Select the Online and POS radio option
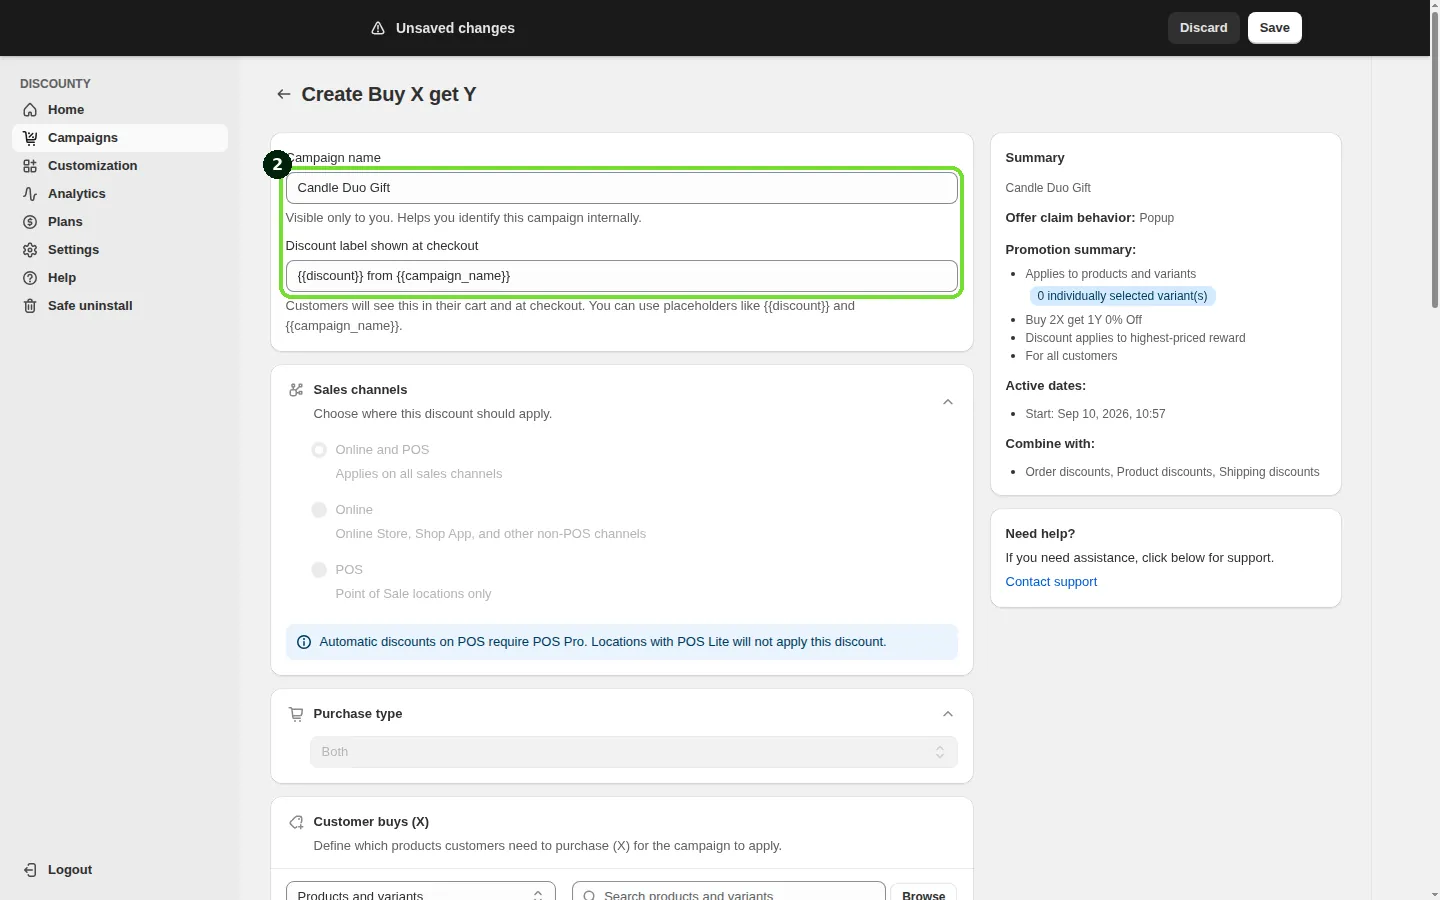The image size is (1440, 900). [x=319, y=450]
